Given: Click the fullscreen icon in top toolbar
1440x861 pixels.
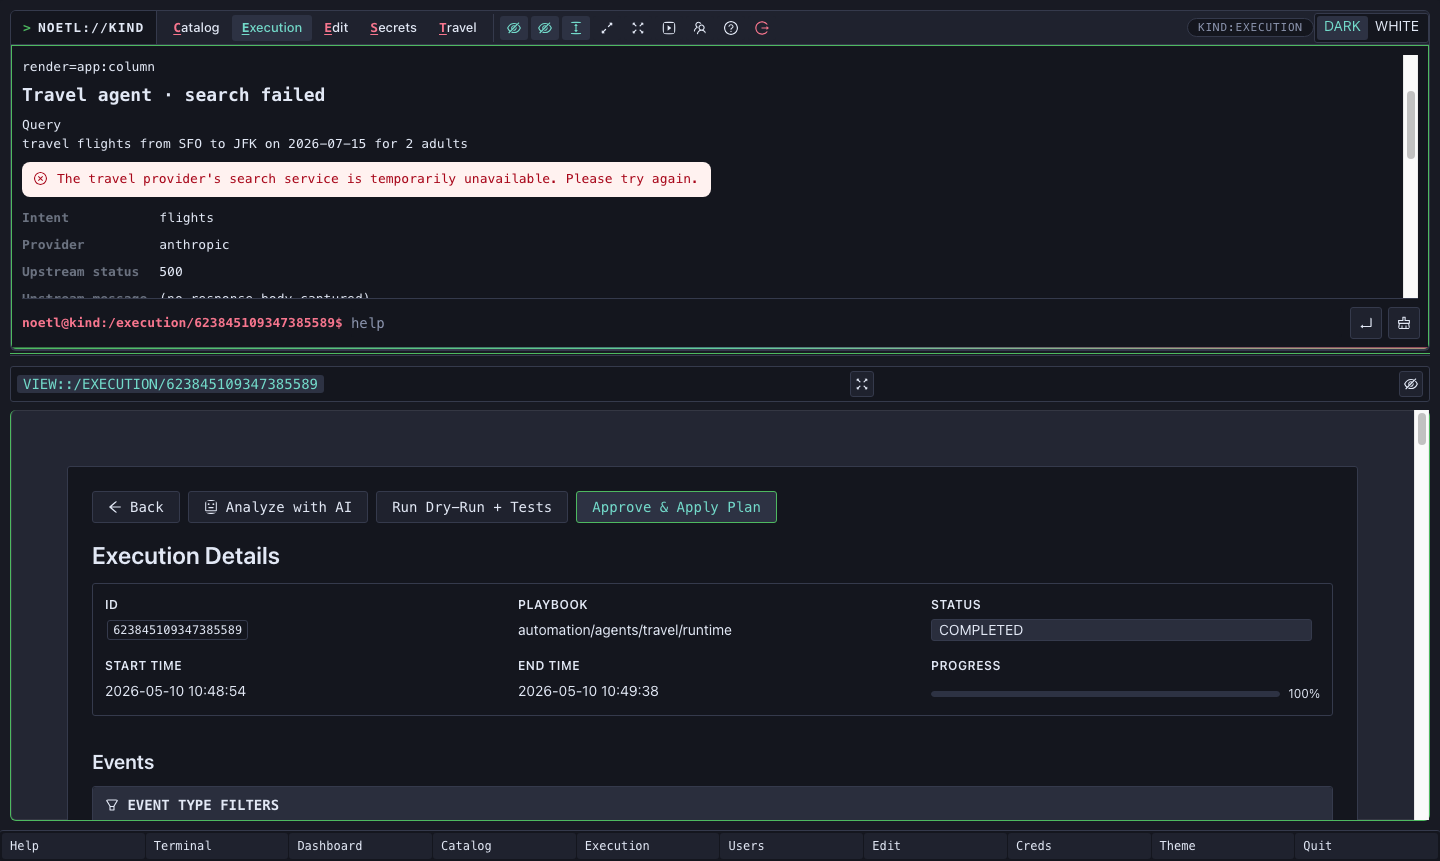Looking at the screenshot, I should click(638, 28).
